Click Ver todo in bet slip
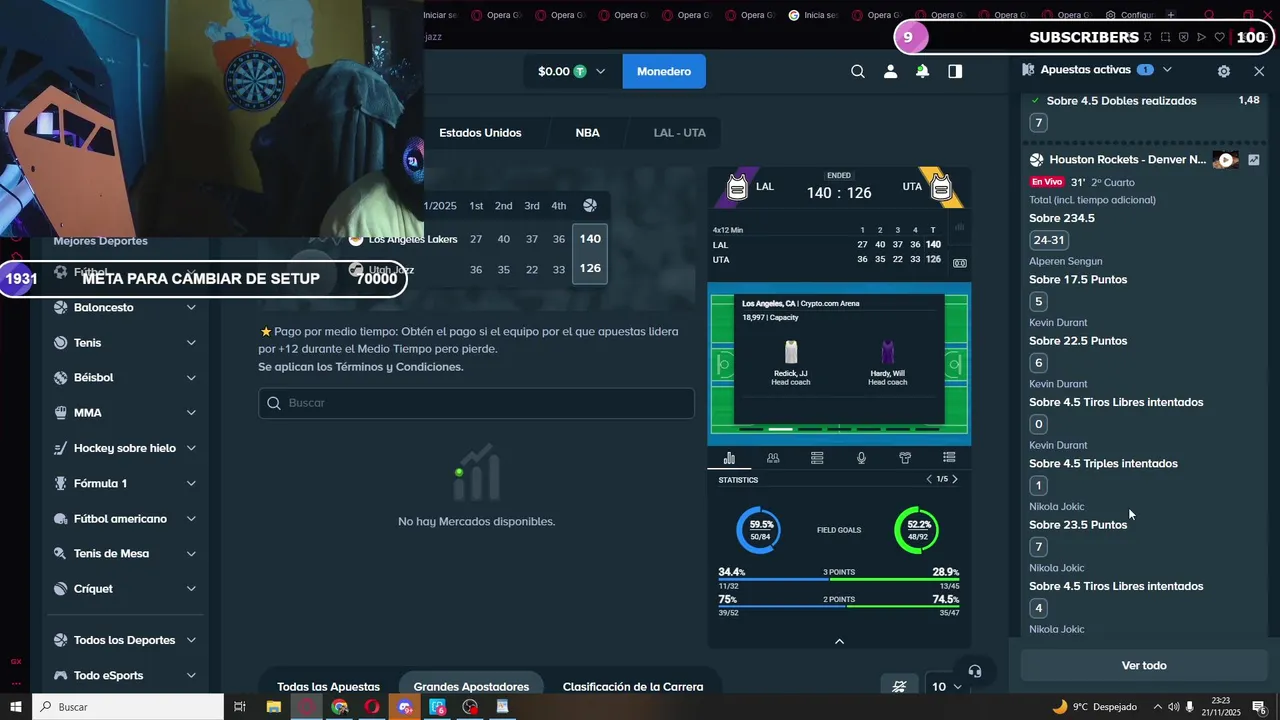 pos(1144,665)
